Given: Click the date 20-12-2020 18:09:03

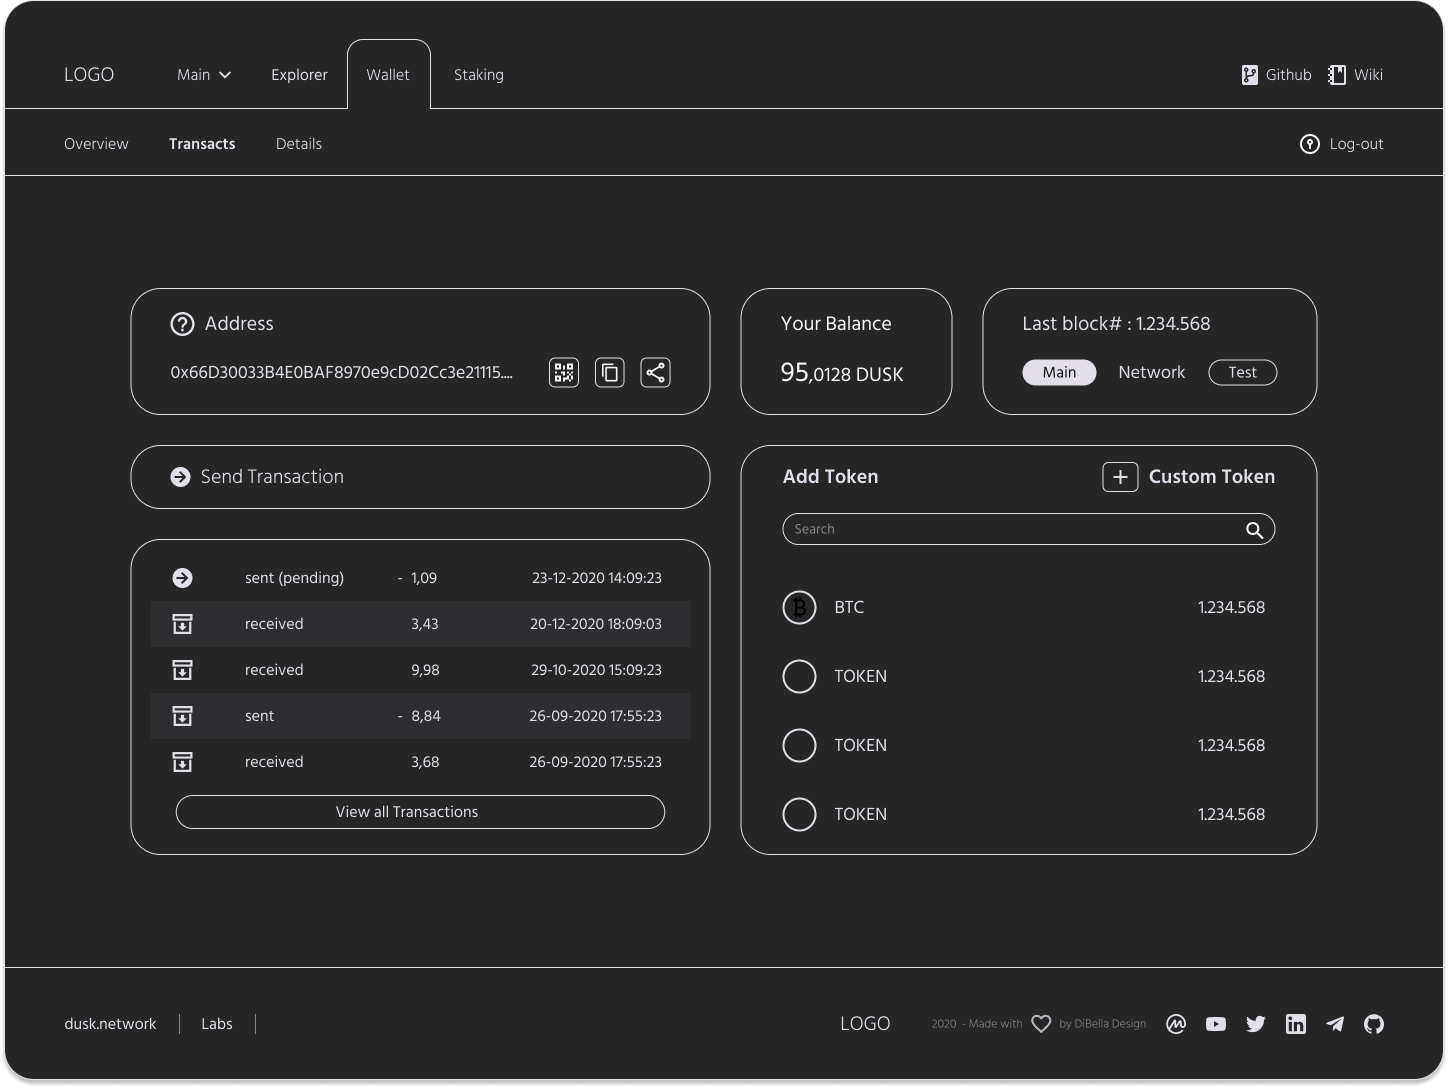Looking at the screenshot, I should point(596,624).
